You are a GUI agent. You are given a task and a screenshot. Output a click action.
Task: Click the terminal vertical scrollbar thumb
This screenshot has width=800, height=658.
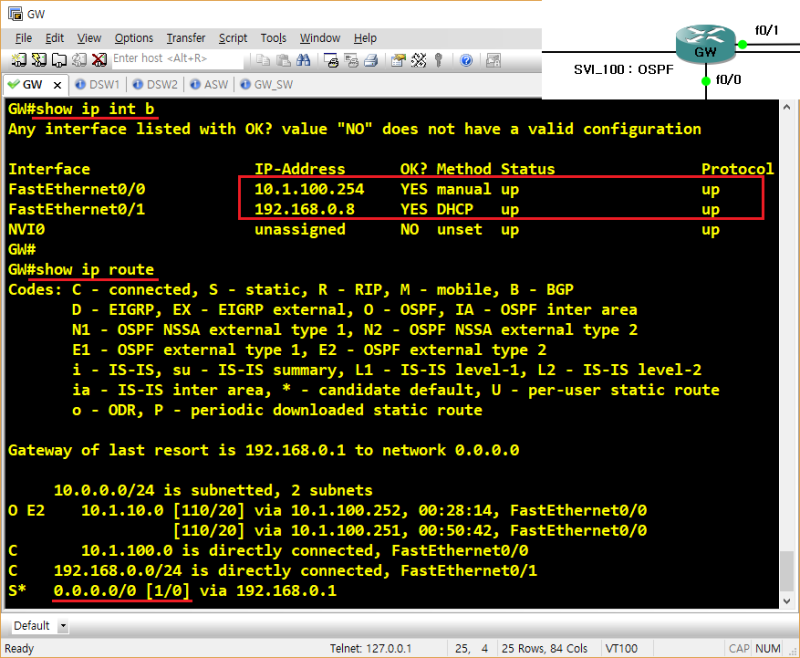click(x=786, y=570)
